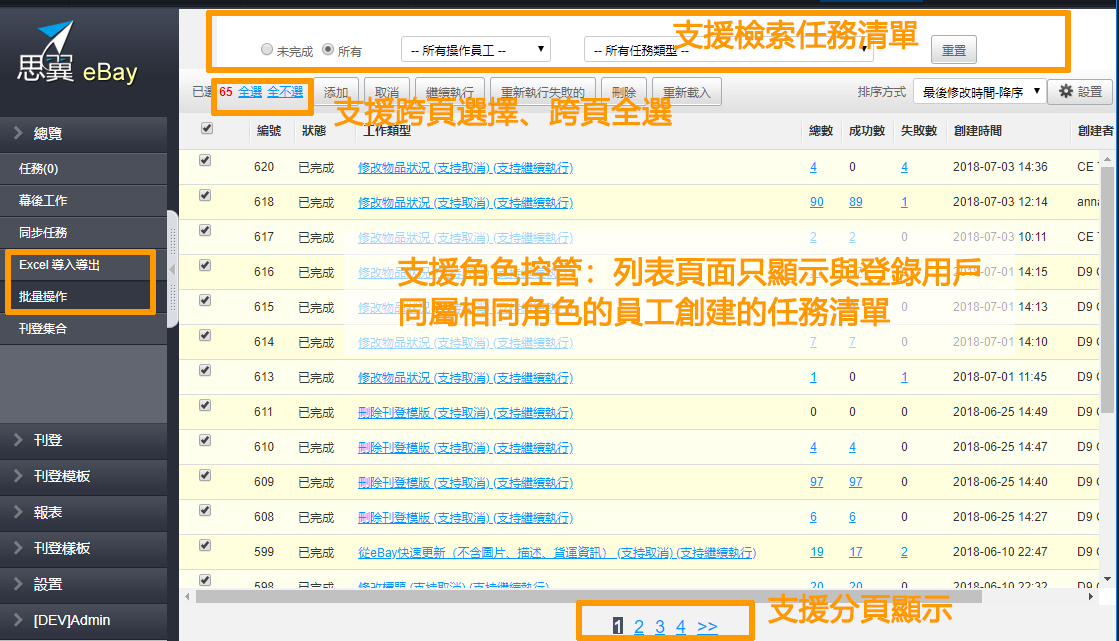Viewport: 1119px width, 641px height.
Task: Click the gear icon on 設置 button
Action: [1065, 91]
